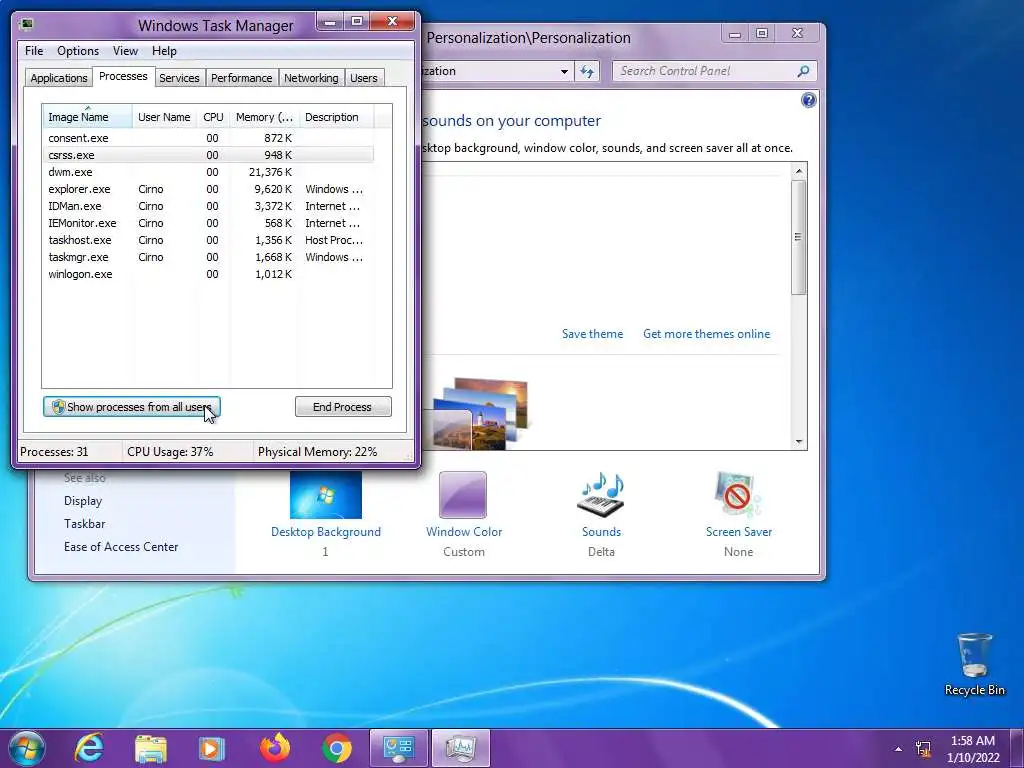
Task: Open the View menu in Task Manager
Action: 125,51
